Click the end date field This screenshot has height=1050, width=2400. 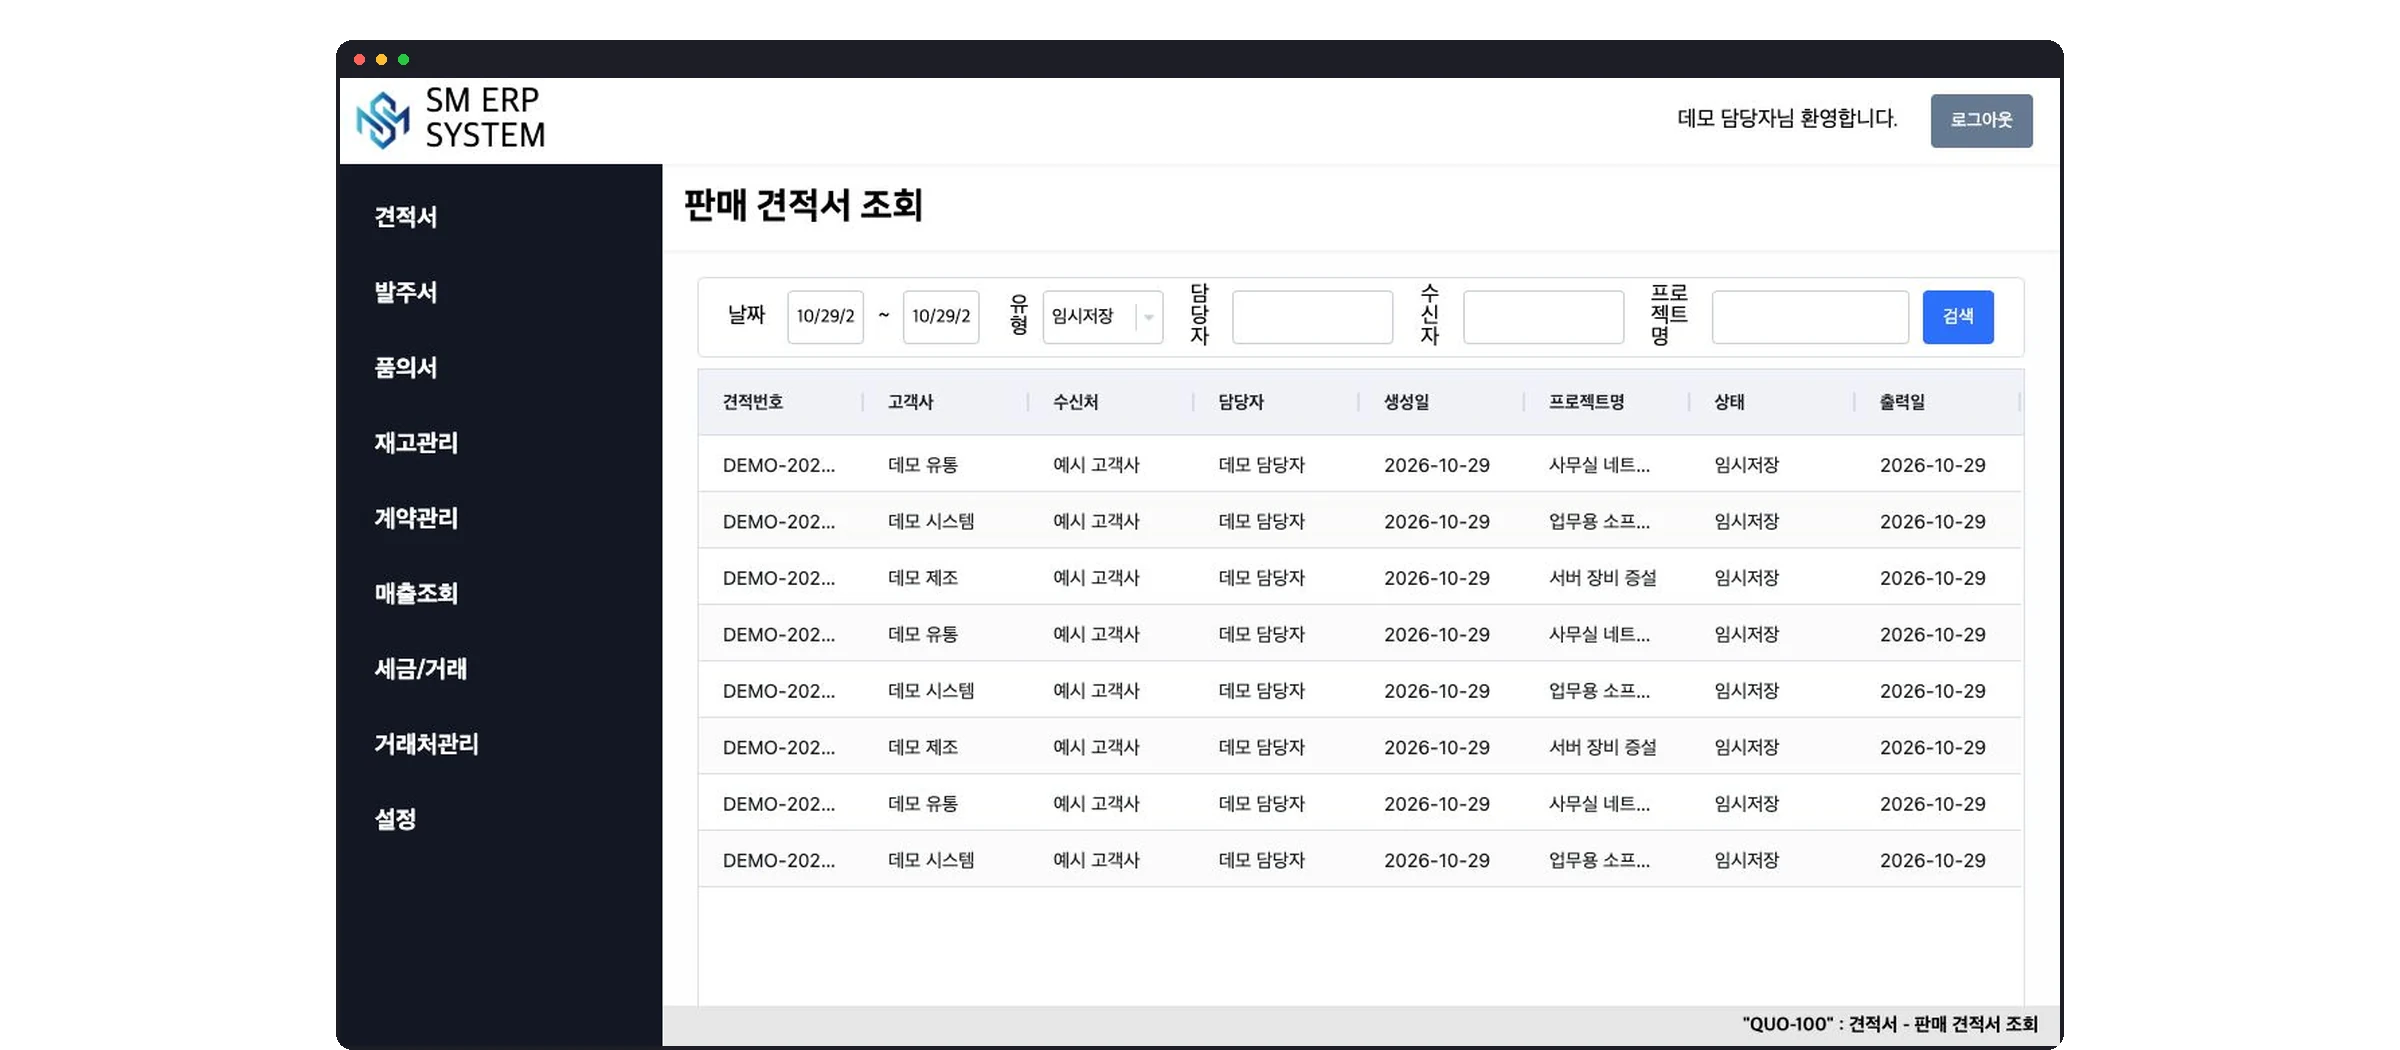pyautogui.click(x=941, y=317)
